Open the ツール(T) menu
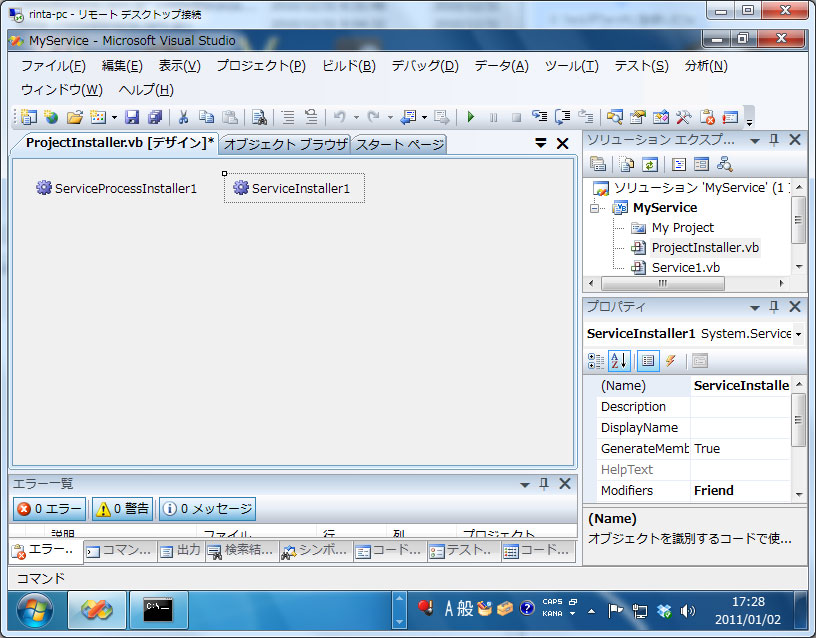The height and width of the screenshot is (638, 816). pos(571,66)
